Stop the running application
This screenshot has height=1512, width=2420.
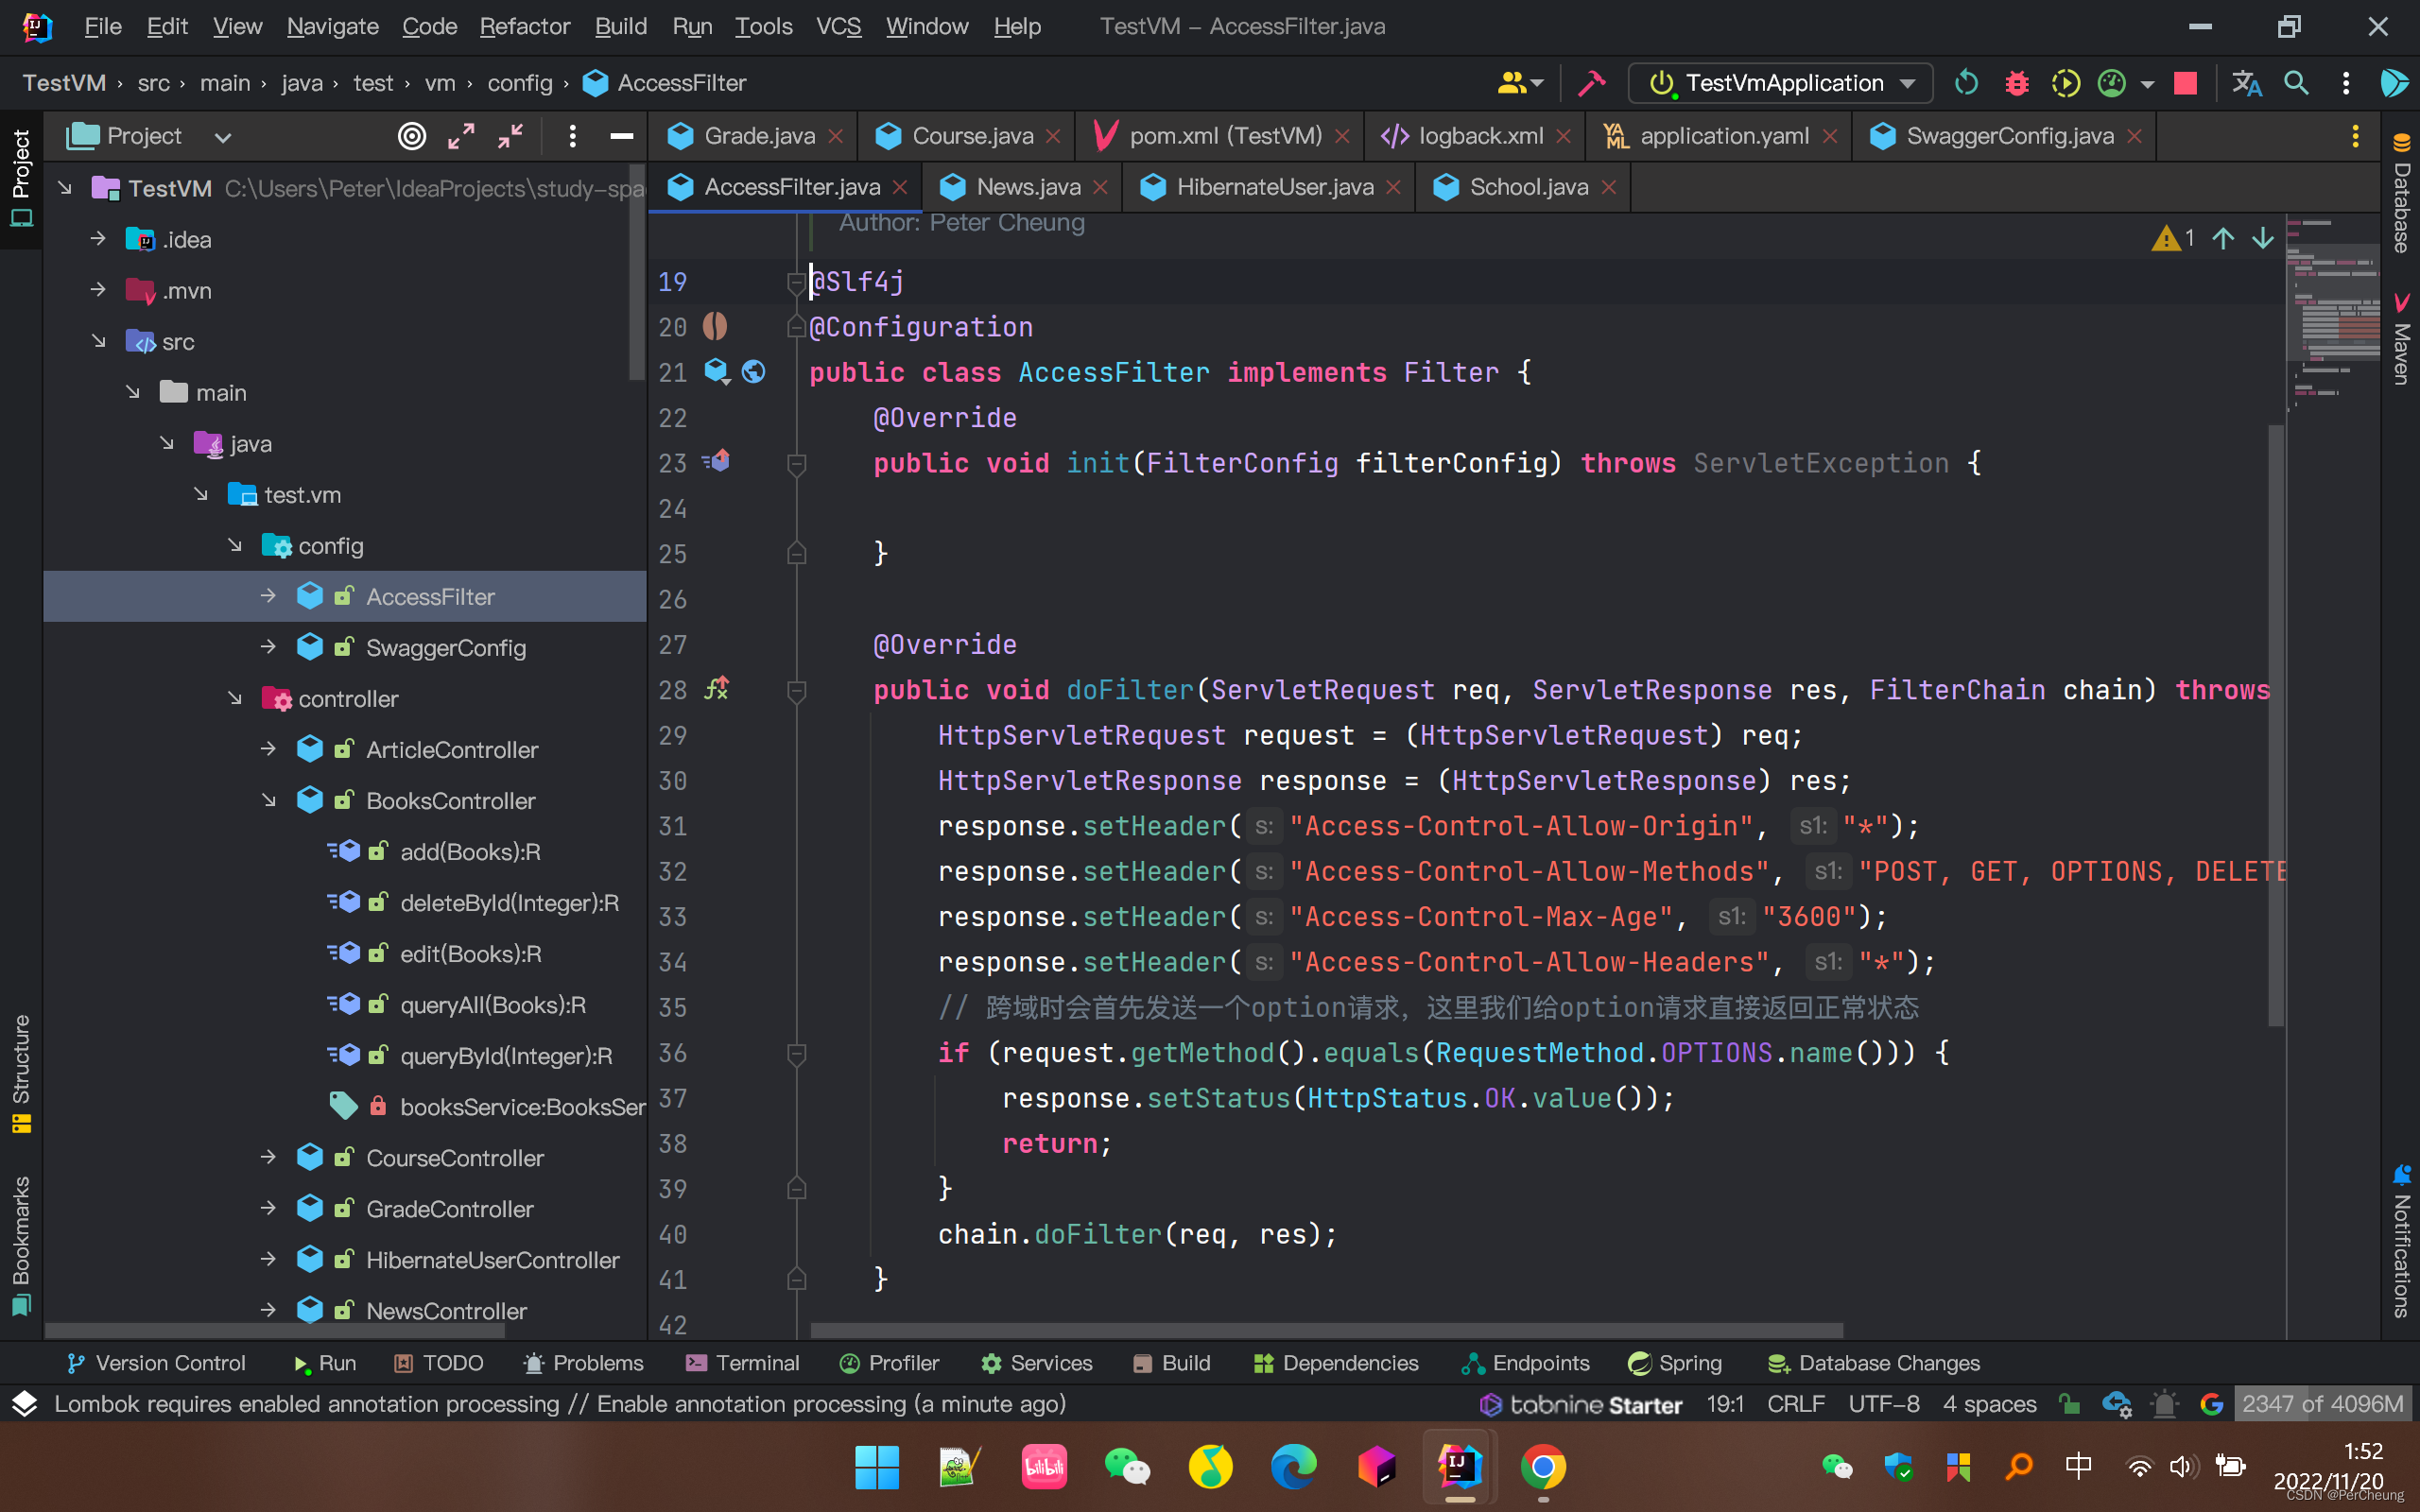coord(2186,83)
